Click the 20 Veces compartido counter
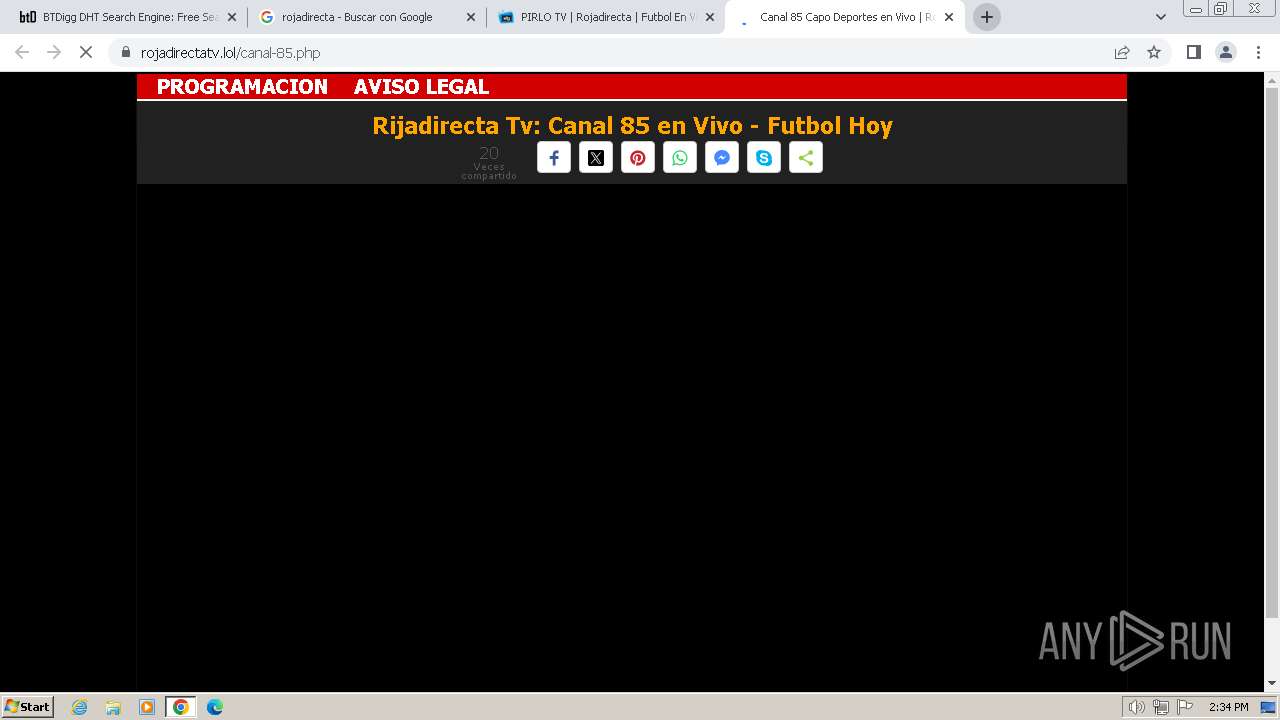This screenshot has width=1280, height=720. [x=489, y=162]
